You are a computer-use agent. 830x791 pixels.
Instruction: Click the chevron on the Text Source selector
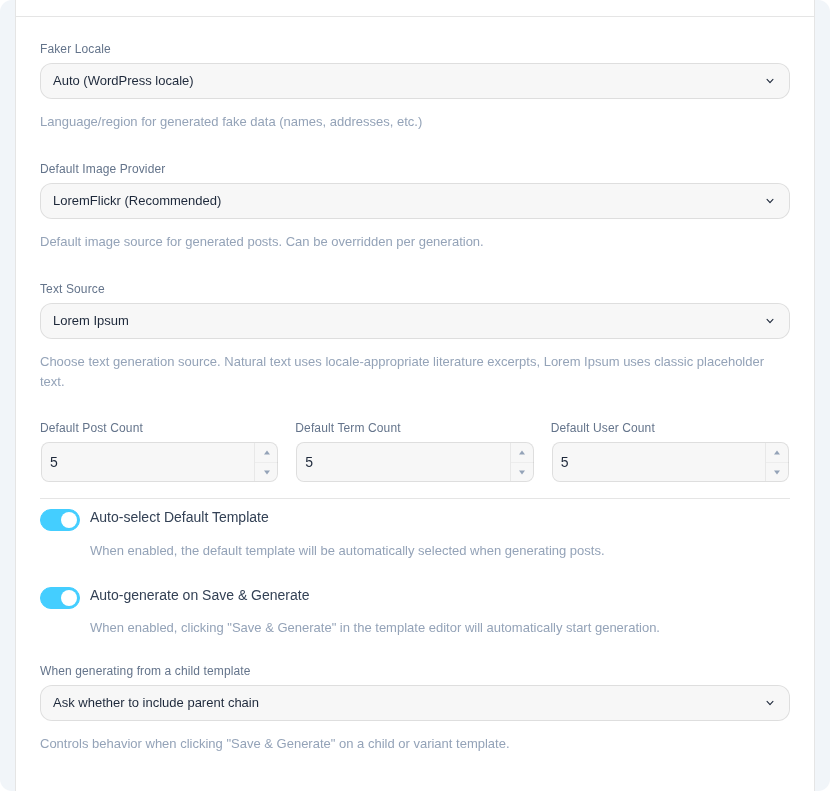(771, 321)
